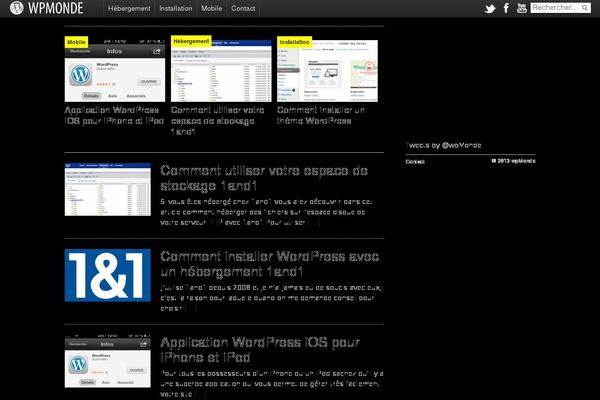This screenshot has height=400, width=600.
Task: Open the featured theme installation thumbnail
Action: (327, 71)
